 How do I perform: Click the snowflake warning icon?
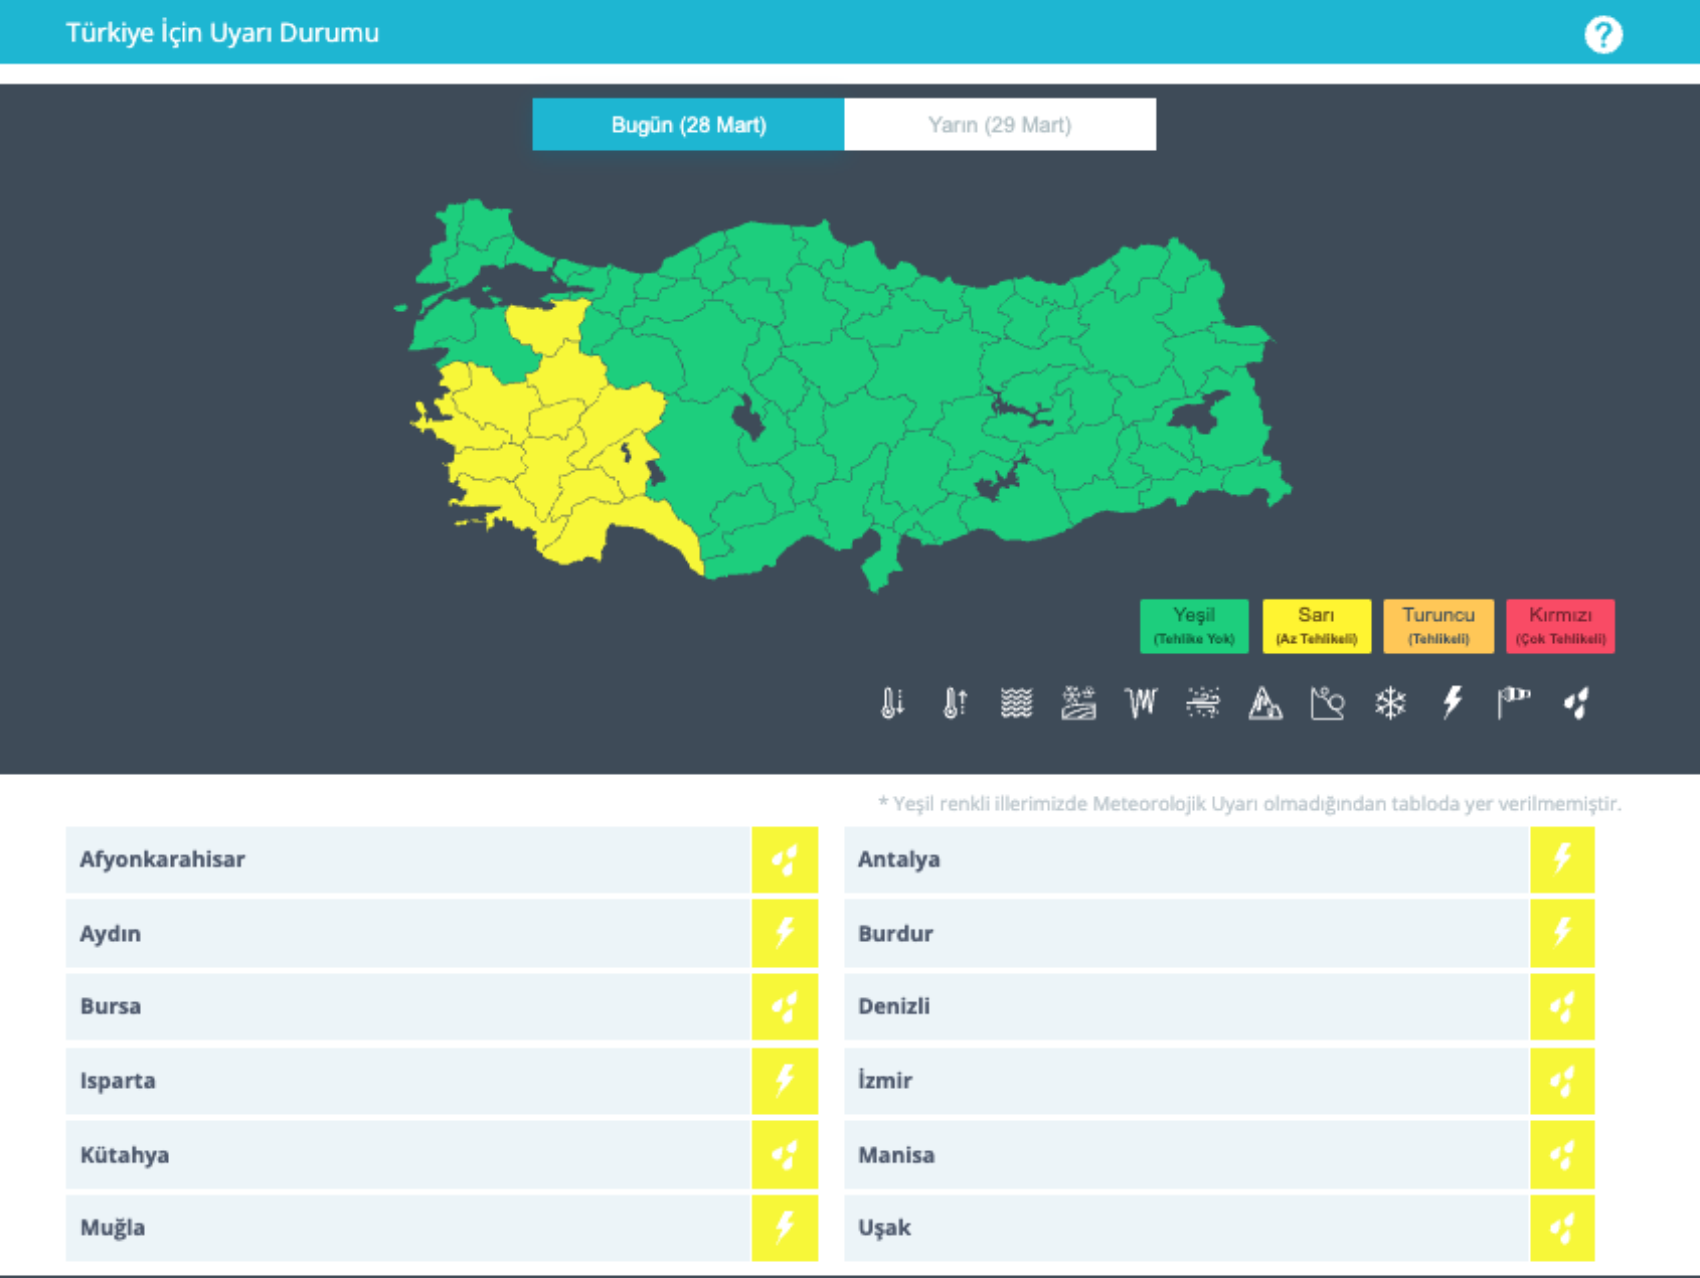click(1390, 703)
